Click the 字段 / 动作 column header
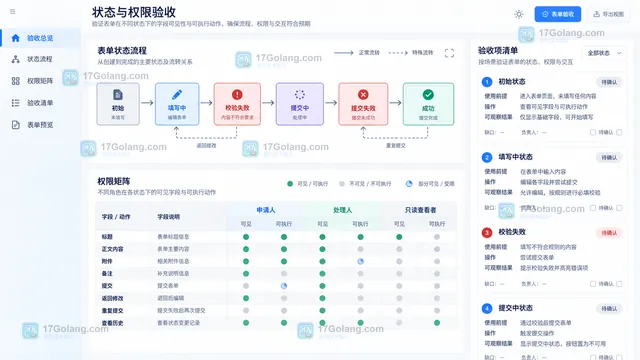Viewport: 640px width, 360px height. (x=116, y=217)
